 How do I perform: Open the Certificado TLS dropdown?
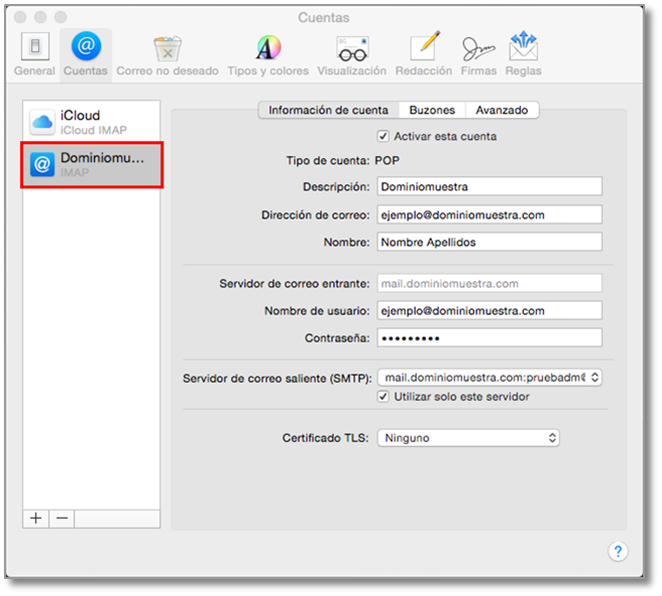coord(468,438)
